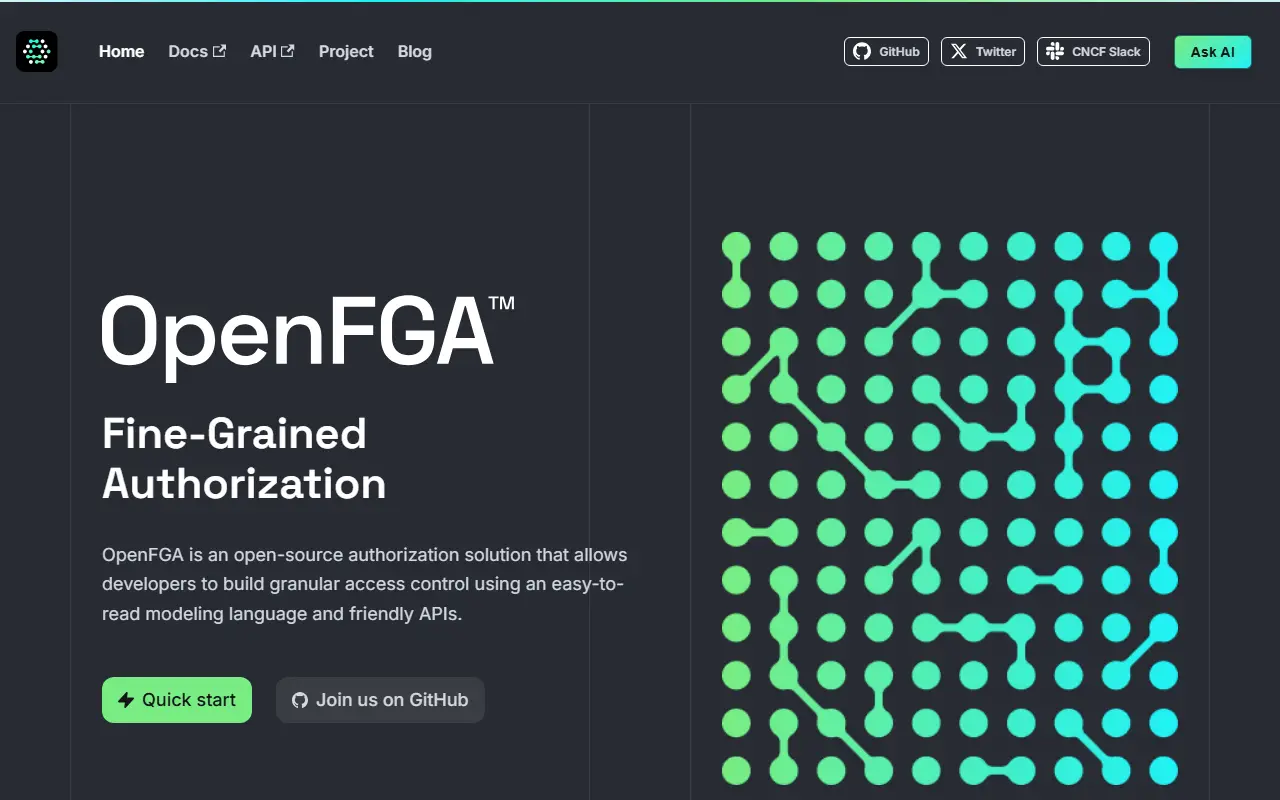Click the green dot-grid hero graphic
Image resolution: width=1280 pixels, height=800 pixels.
pos(950,508)
